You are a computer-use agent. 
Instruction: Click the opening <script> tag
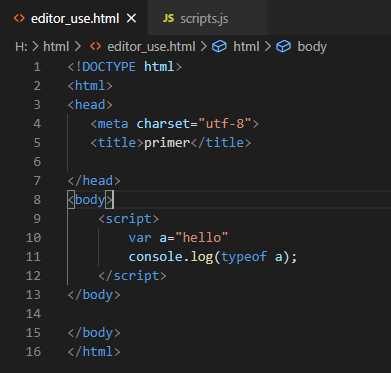point(129,219)
